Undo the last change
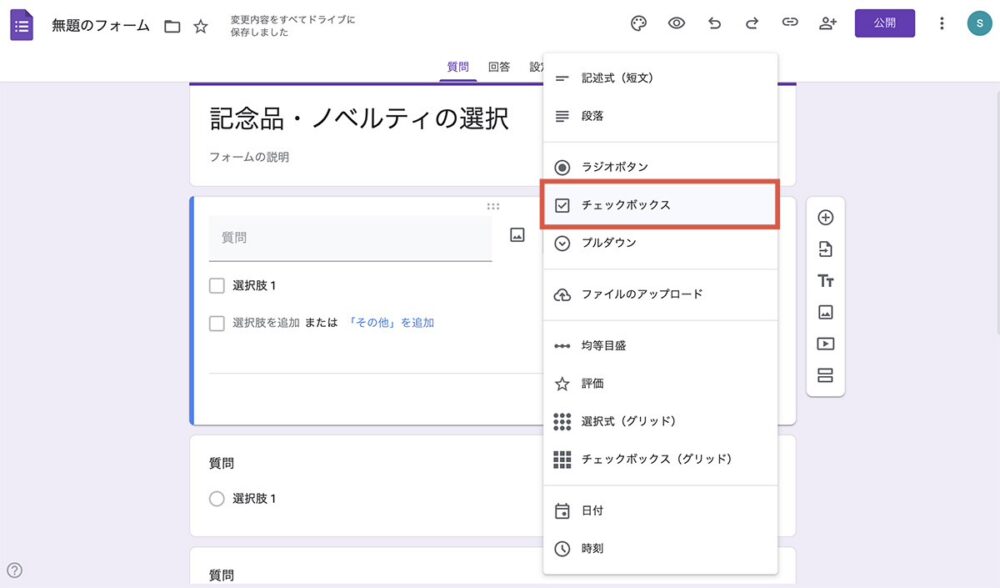1000x588 pixels. 714,22
